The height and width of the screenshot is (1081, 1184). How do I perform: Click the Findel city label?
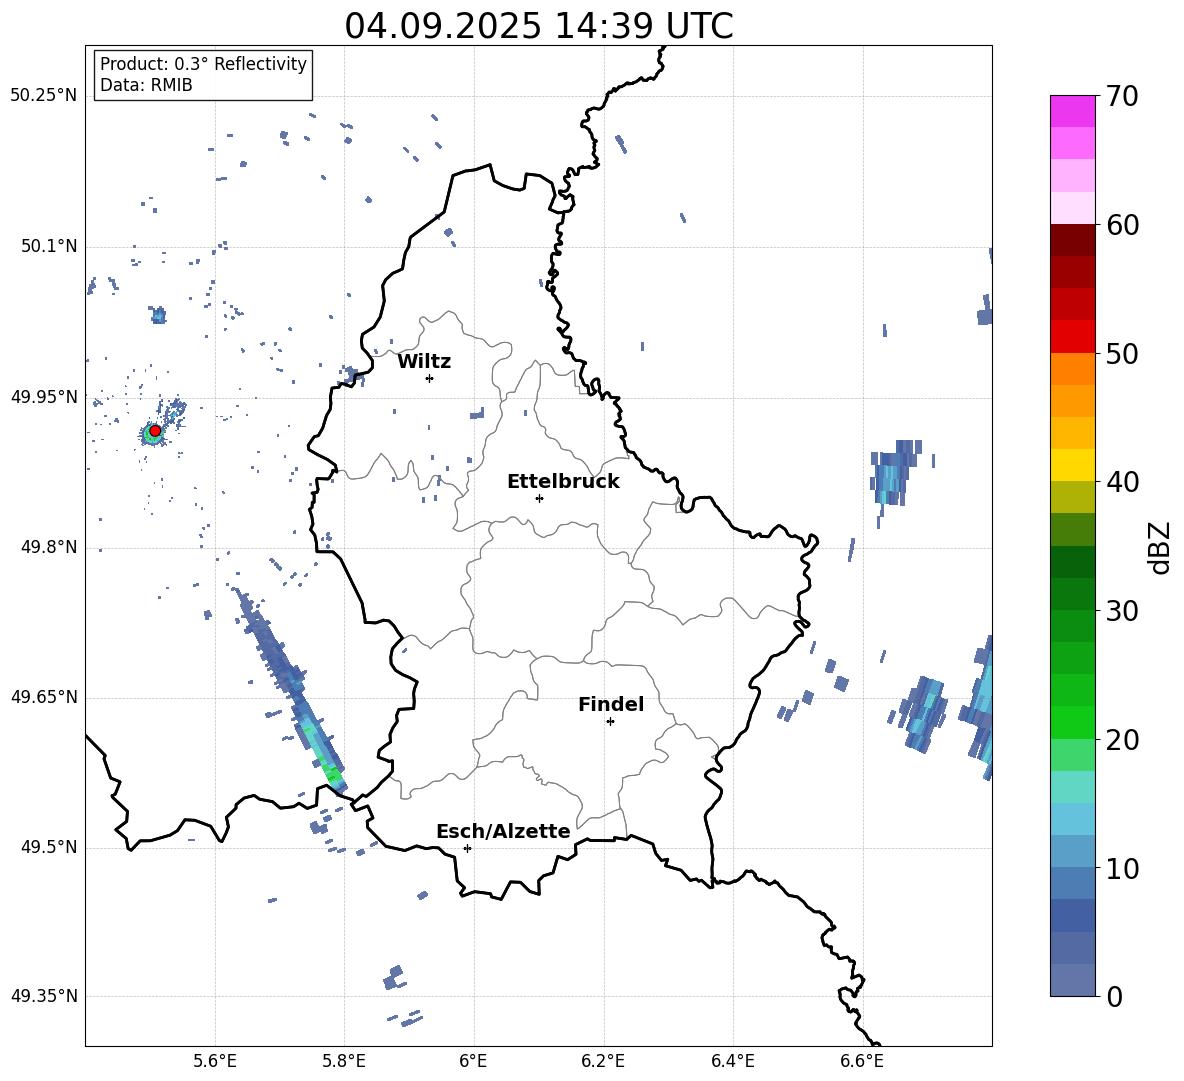pyautogui.click(x=611, y=704)
